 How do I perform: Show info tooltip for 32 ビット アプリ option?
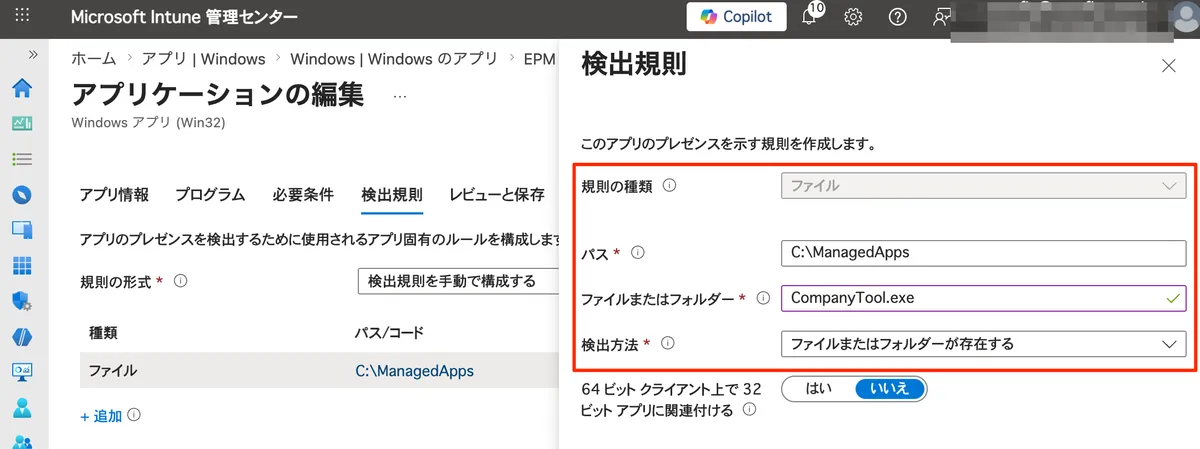point(749,409)
